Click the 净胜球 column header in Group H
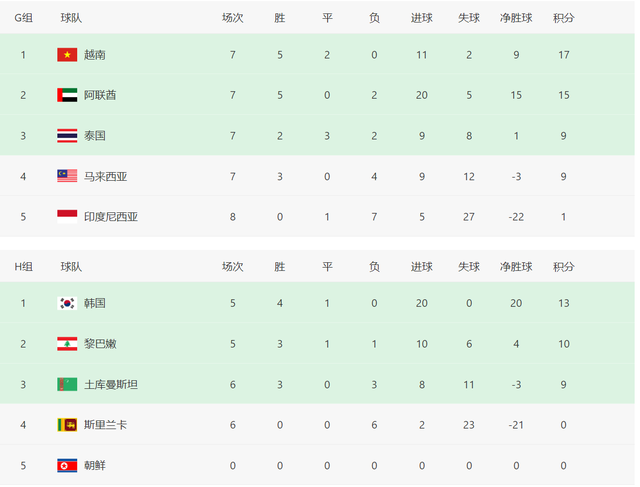This screenshot has height=487, width=640. tap(516, 267)
